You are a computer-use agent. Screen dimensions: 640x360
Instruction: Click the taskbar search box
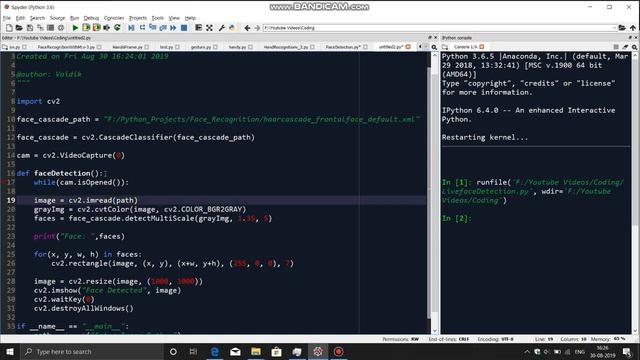click(x=92, y=351)
